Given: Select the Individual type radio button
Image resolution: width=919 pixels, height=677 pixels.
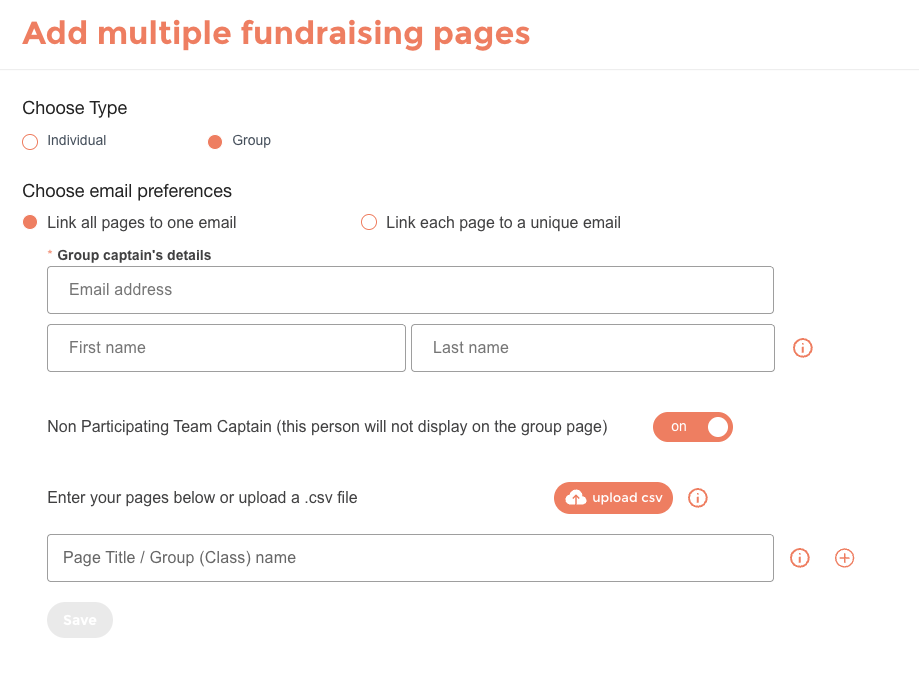Looking at the screenshot, I should click(x=30, y=142).
